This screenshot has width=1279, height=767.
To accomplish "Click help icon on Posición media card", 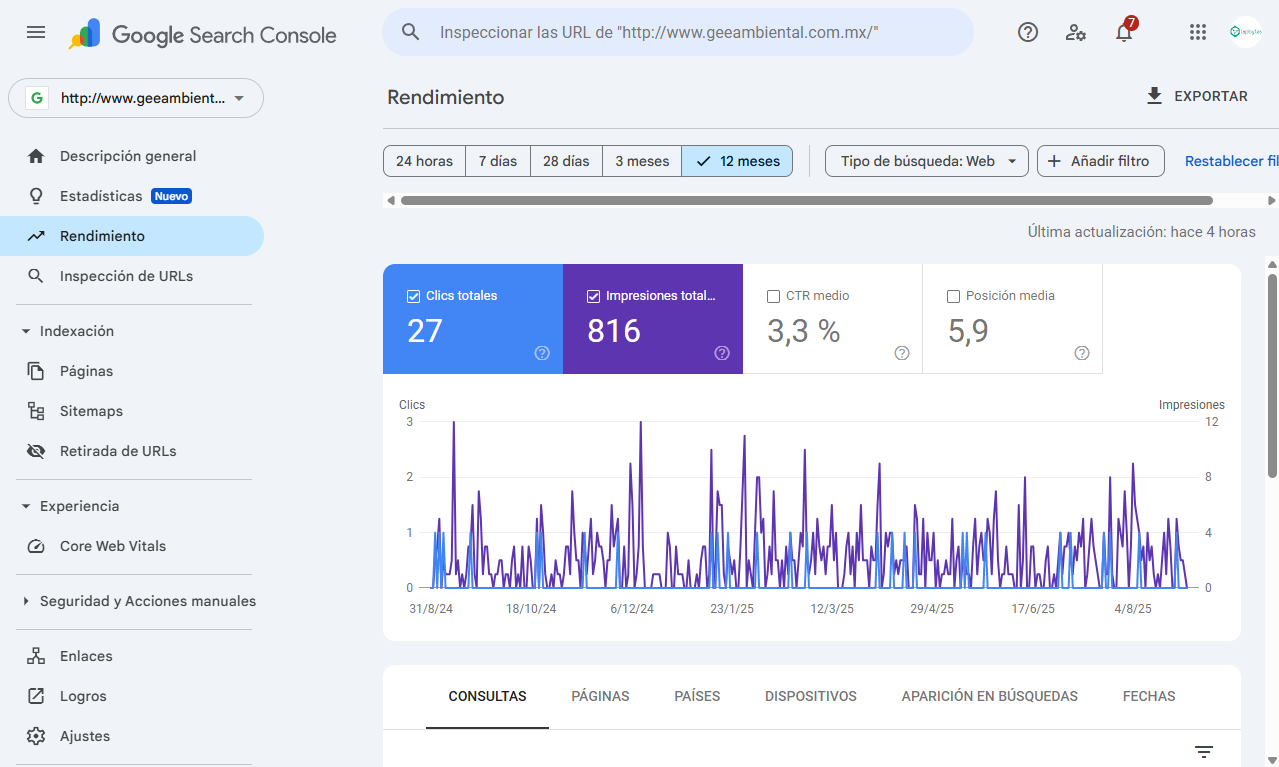I will click(1082, 353).
